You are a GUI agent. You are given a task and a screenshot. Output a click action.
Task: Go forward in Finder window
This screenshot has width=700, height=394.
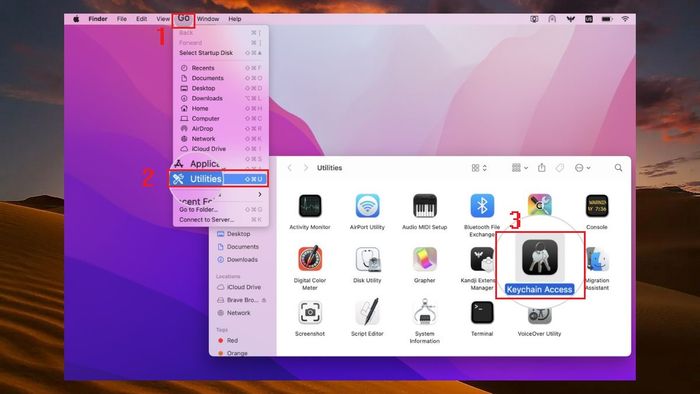306,168
